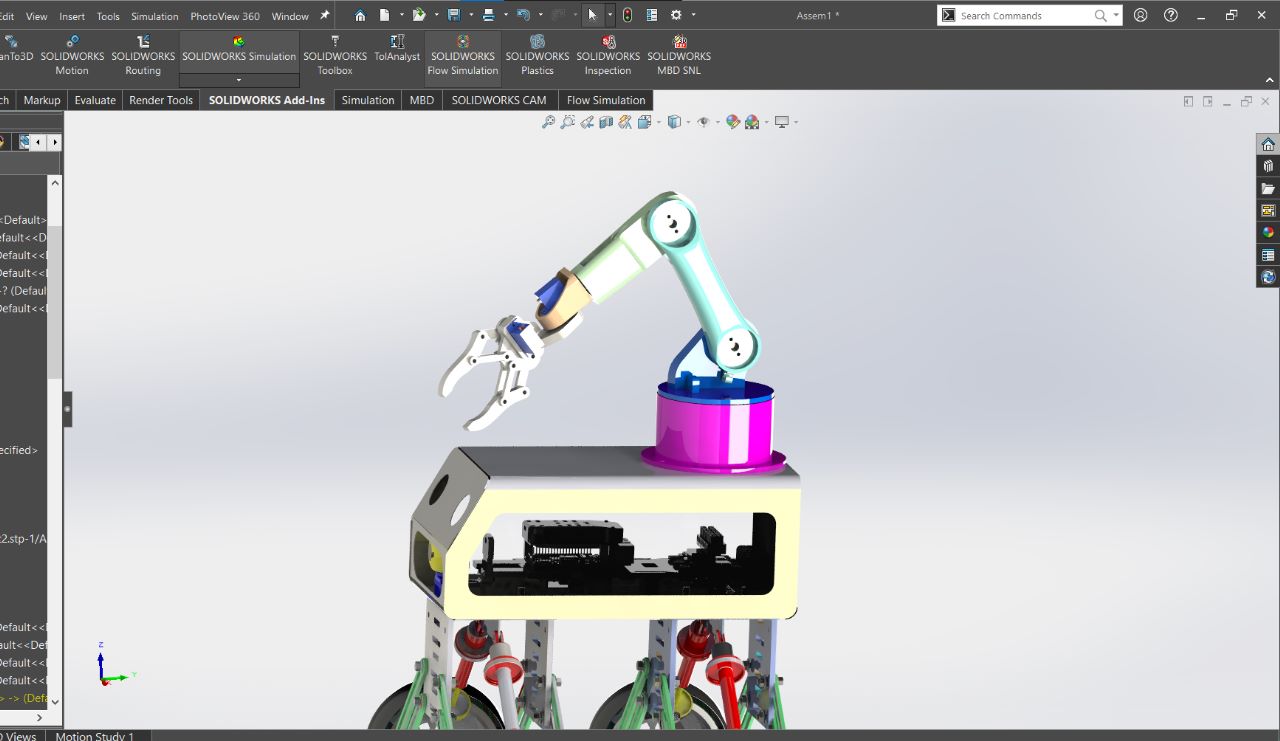The height and width of the screenshot is (741, 1280).
Task: Pin the menu bar with pushpin icon
Action: pos(324,15)
